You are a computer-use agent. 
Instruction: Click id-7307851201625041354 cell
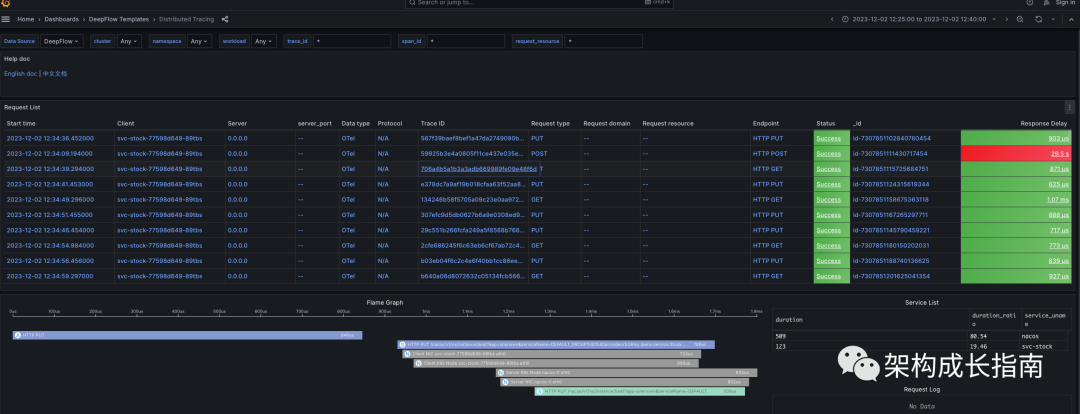click(x=891, y=276)
